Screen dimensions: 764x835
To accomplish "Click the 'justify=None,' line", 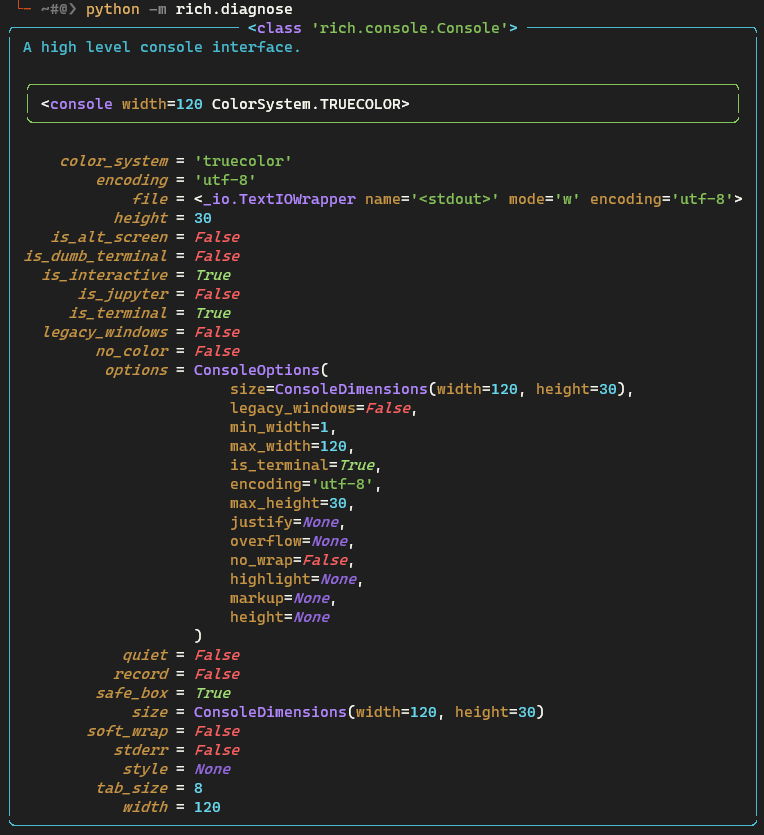I will pyautogui.click(x=287, y=522).
